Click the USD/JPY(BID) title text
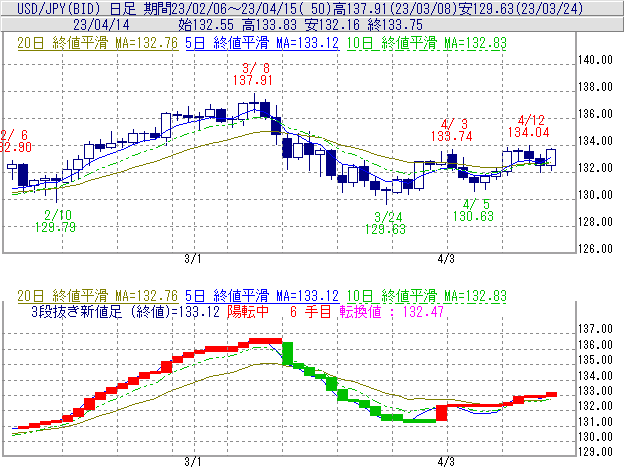The image size is (624, 475). click(60, 8)
